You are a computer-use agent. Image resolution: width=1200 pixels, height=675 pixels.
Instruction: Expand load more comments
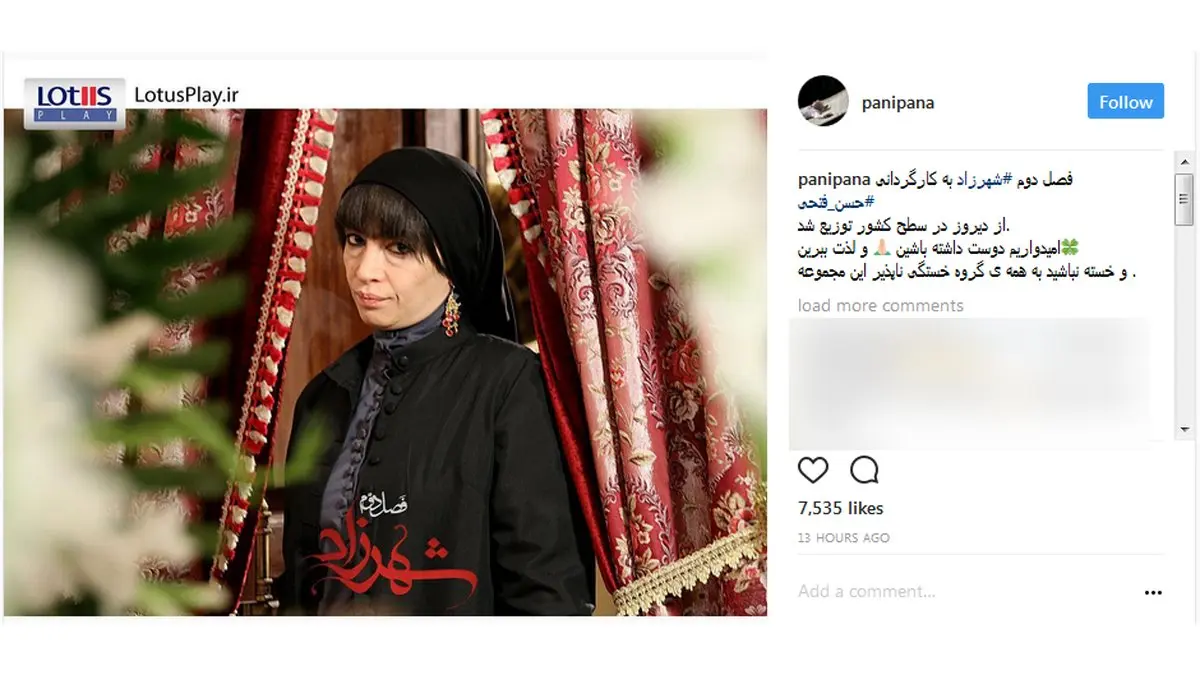(x=881, y=306)
